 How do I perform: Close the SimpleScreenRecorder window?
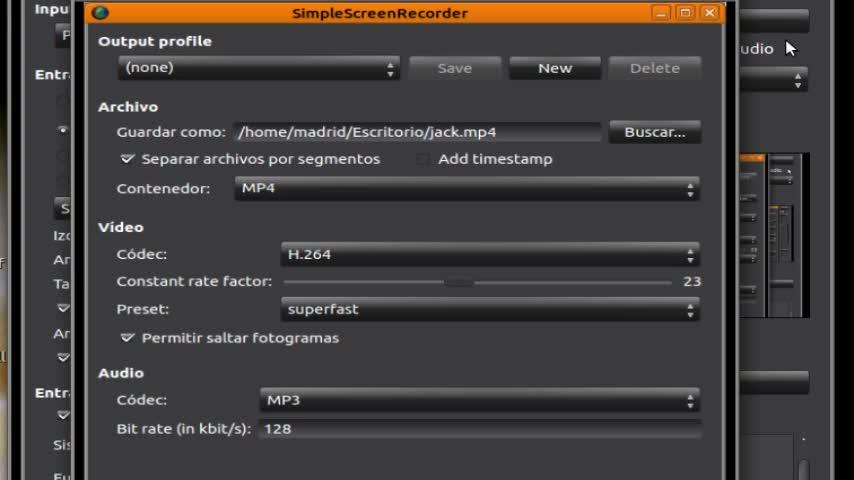coord(710,13)
